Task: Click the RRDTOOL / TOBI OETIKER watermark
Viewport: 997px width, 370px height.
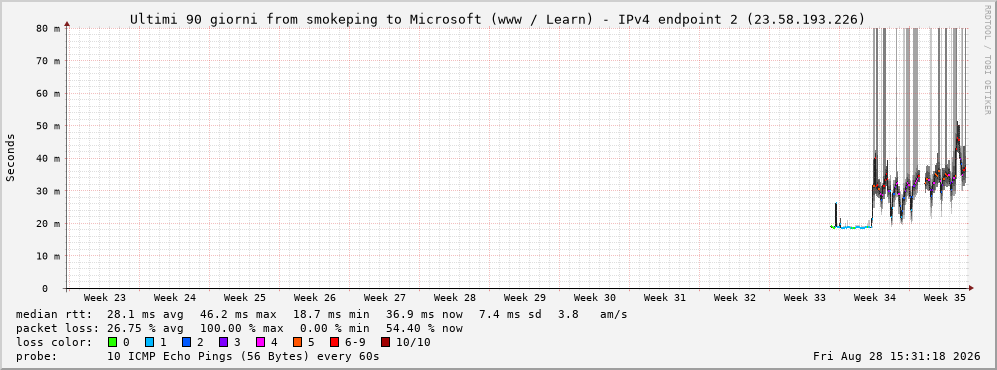Action: pos(987,60)
